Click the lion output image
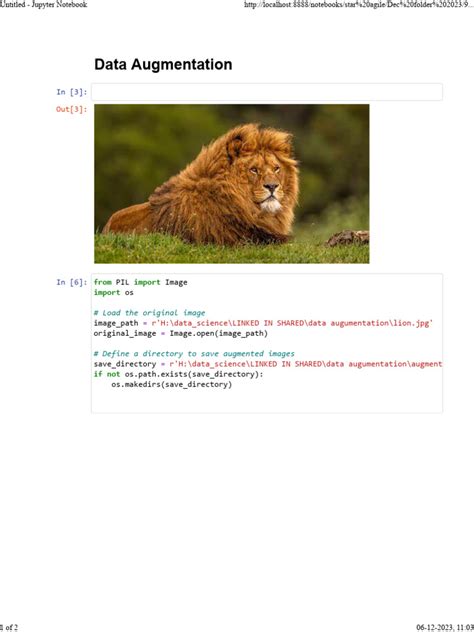Screen dimensions: 474x632 231,184
